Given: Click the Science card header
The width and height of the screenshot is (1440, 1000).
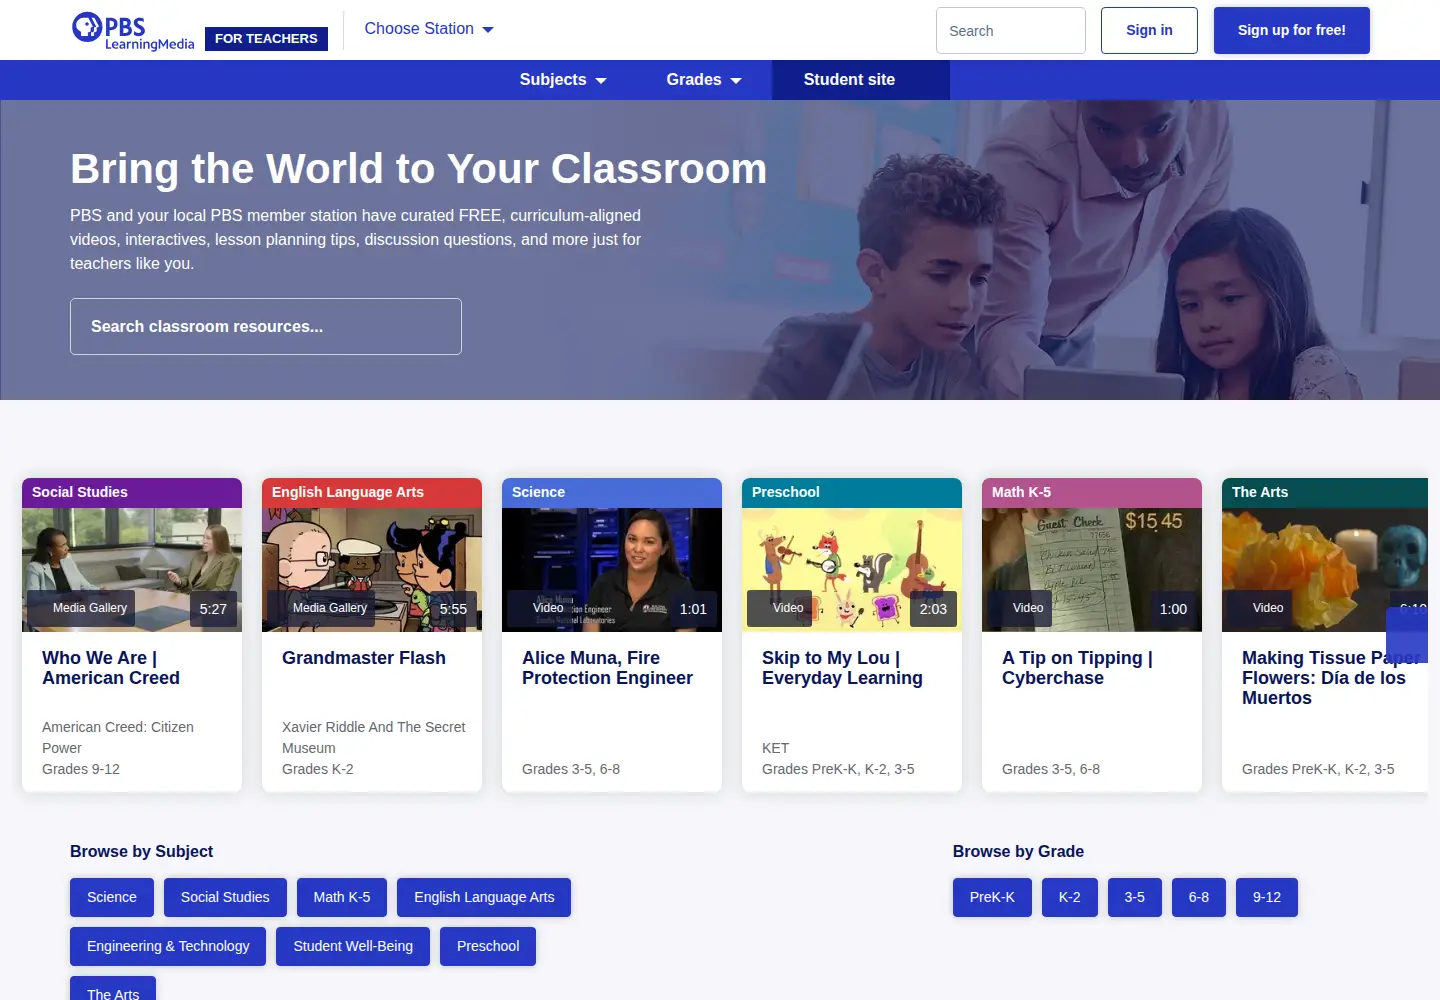Looking at the screenshot, I should pos(612,493).
